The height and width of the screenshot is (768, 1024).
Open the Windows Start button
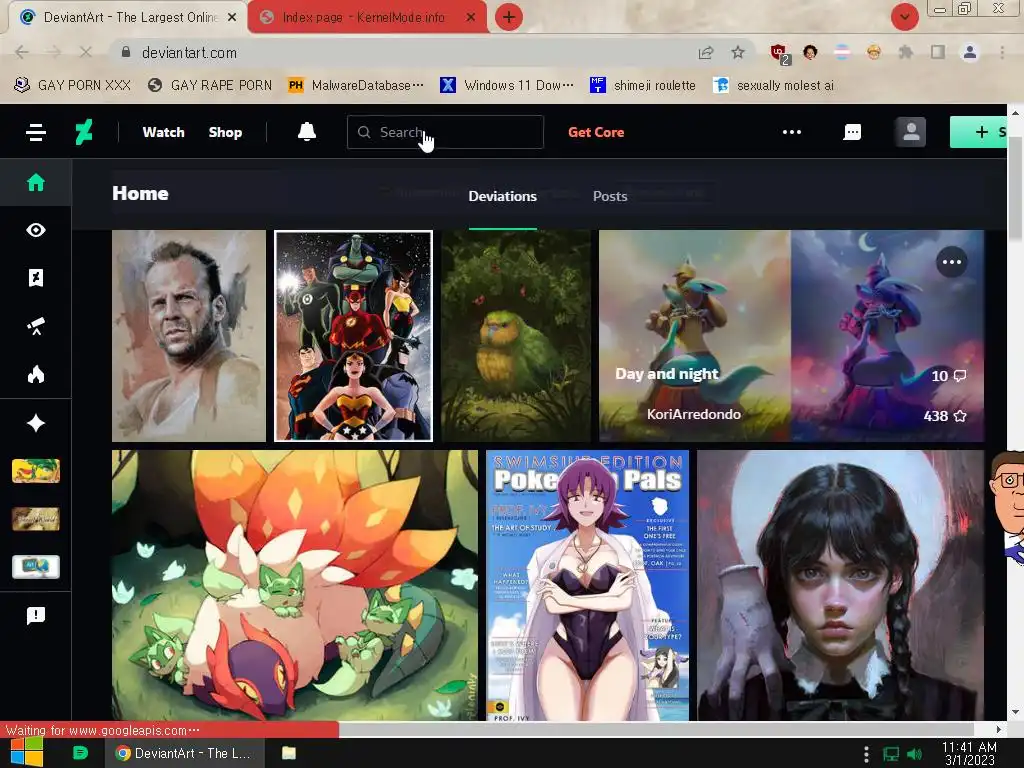(x=26, y=753)
